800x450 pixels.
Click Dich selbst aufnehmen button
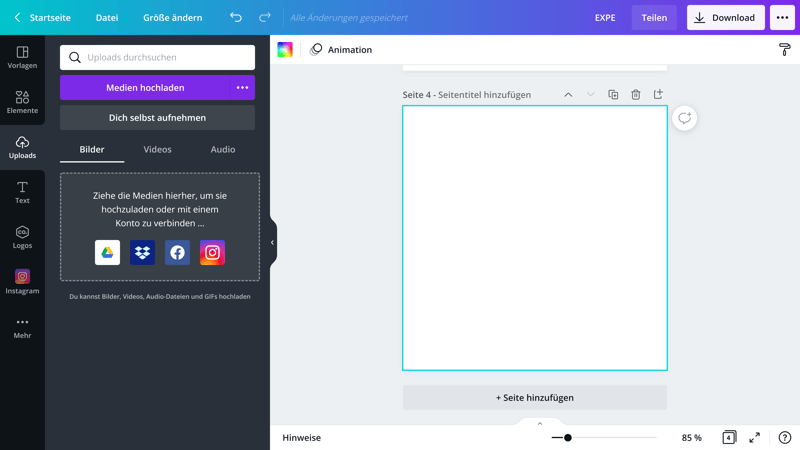pyautogui.click(x=157, y=117)
